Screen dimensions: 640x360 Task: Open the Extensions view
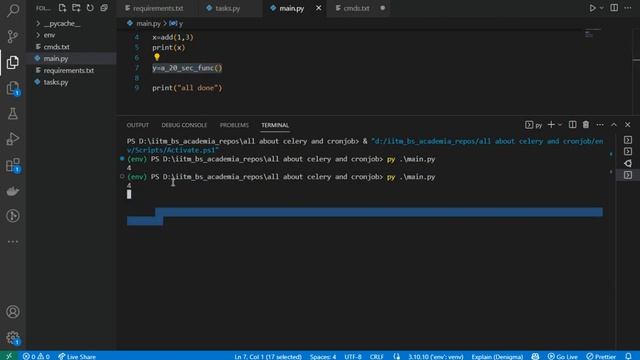tap(13, 165)
